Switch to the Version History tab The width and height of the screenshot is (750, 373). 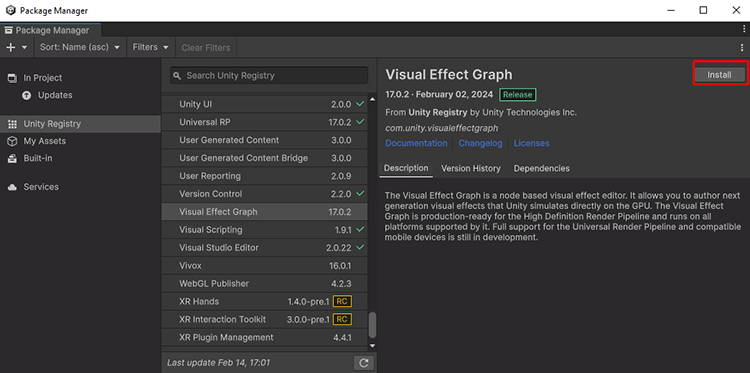pos(471,168)
